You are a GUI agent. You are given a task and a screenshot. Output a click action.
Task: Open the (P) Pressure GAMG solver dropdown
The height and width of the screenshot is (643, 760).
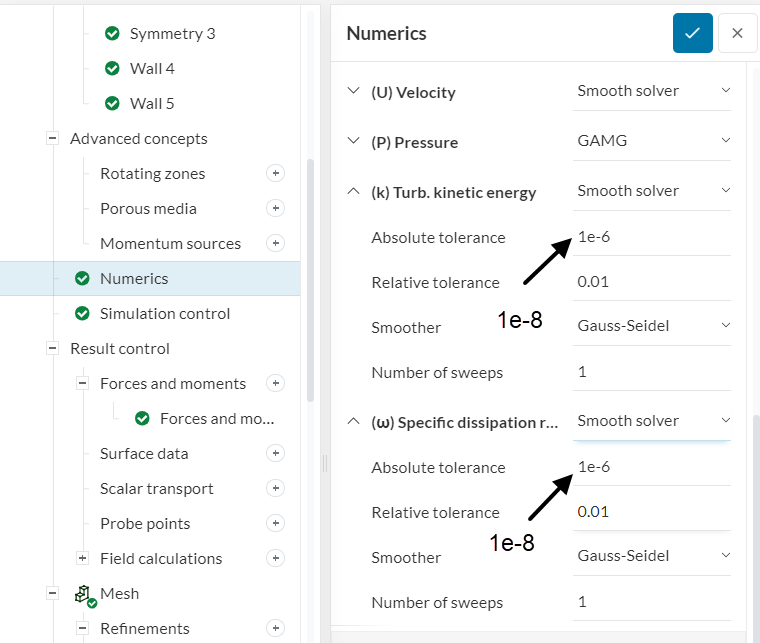point(652,141)
